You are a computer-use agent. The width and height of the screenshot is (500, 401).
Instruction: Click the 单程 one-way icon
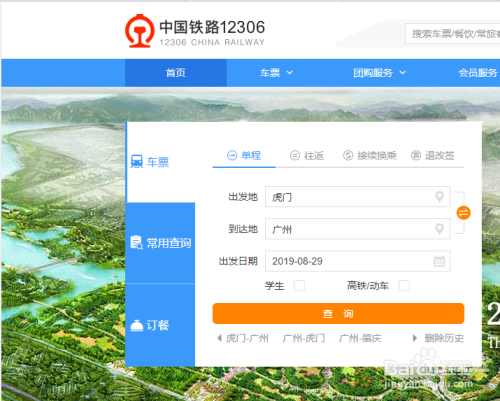232,155
